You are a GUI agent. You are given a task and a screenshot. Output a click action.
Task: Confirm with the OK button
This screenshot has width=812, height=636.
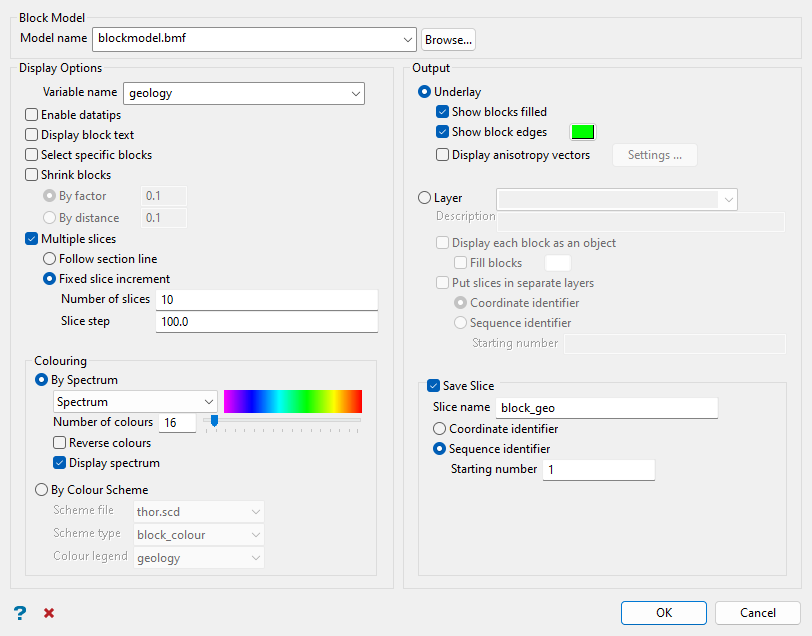(x=664, y=612)
